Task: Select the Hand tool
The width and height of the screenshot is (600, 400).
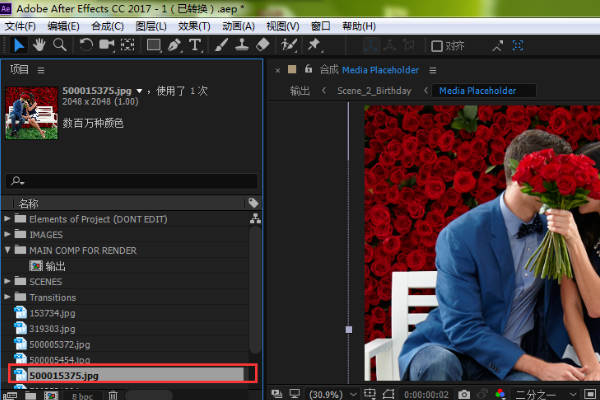Action: 39,45
